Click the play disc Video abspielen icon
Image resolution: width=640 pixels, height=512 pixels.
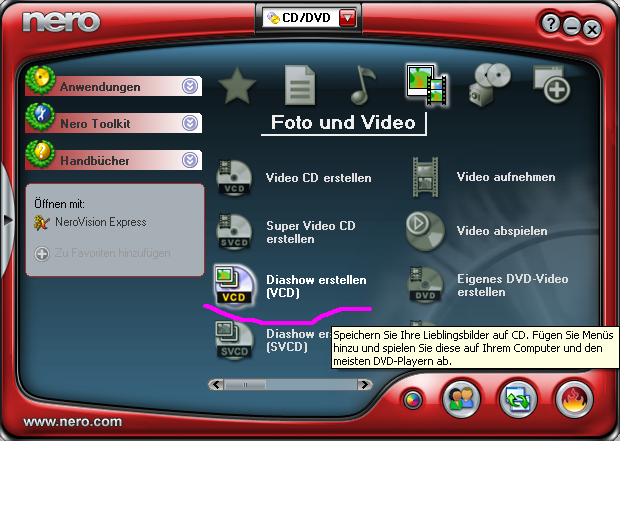[x=425, y=231]
